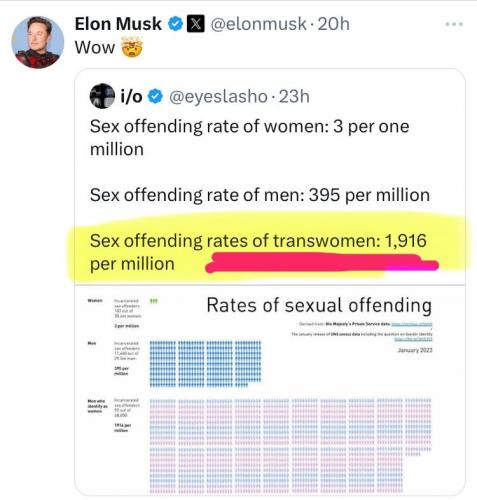
Task: Click the sex offending rate of men line
Action: coord(260,195)
